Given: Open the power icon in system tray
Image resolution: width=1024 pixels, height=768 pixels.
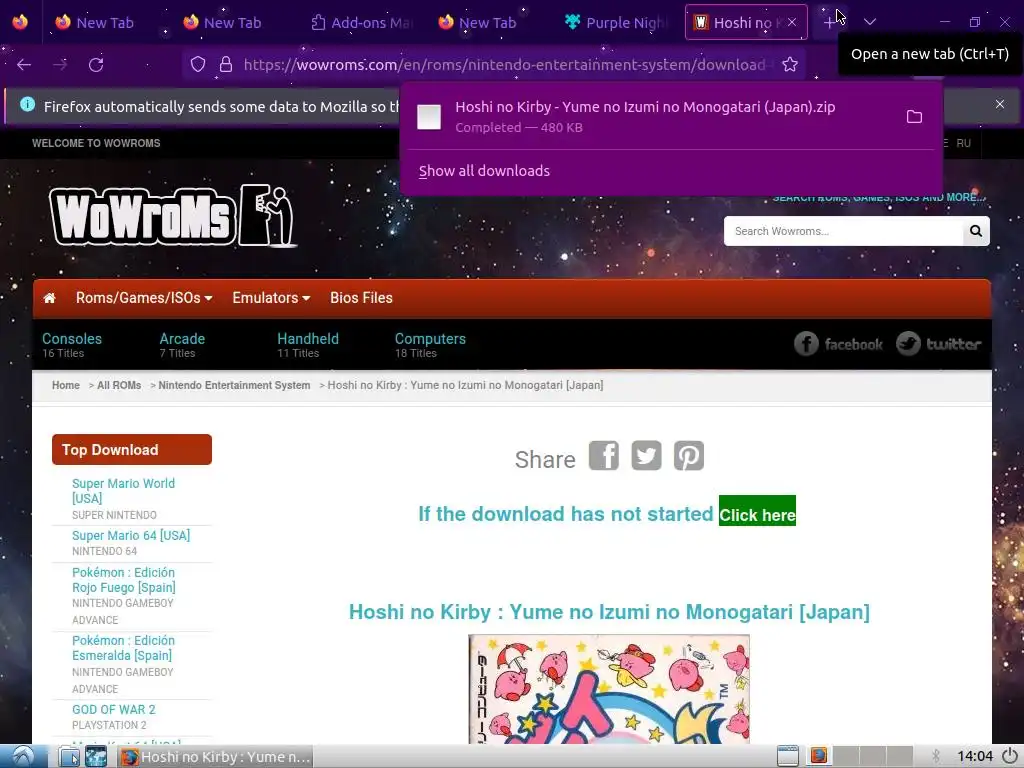Looking at the screenshot, I should 1010,756.
